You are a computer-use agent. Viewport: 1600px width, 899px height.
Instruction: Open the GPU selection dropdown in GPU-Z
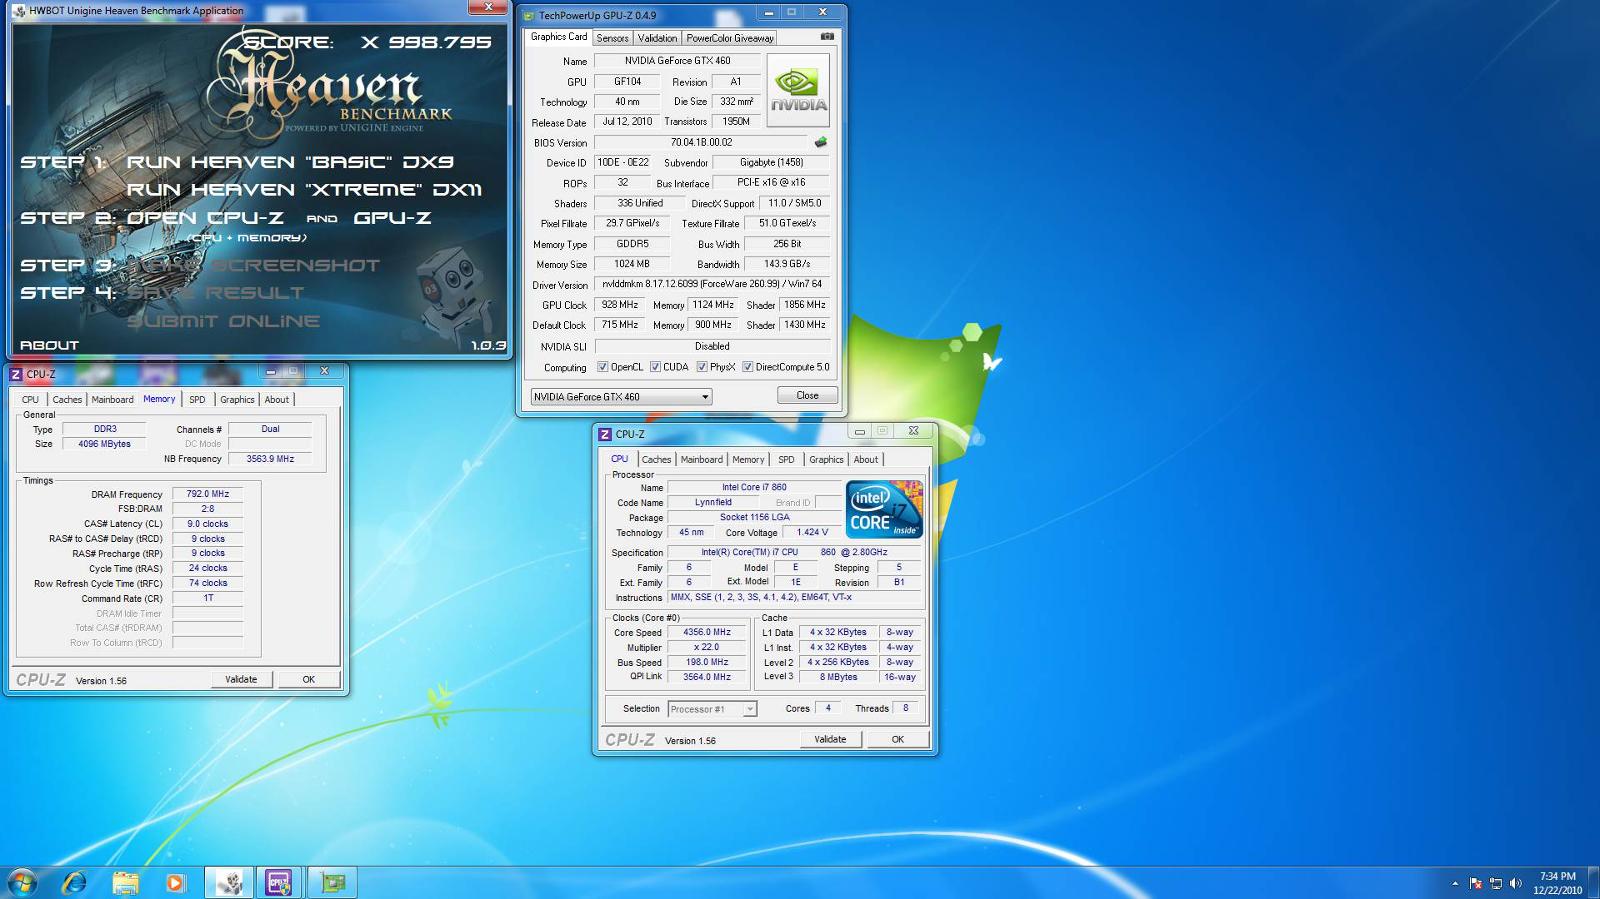621,397
